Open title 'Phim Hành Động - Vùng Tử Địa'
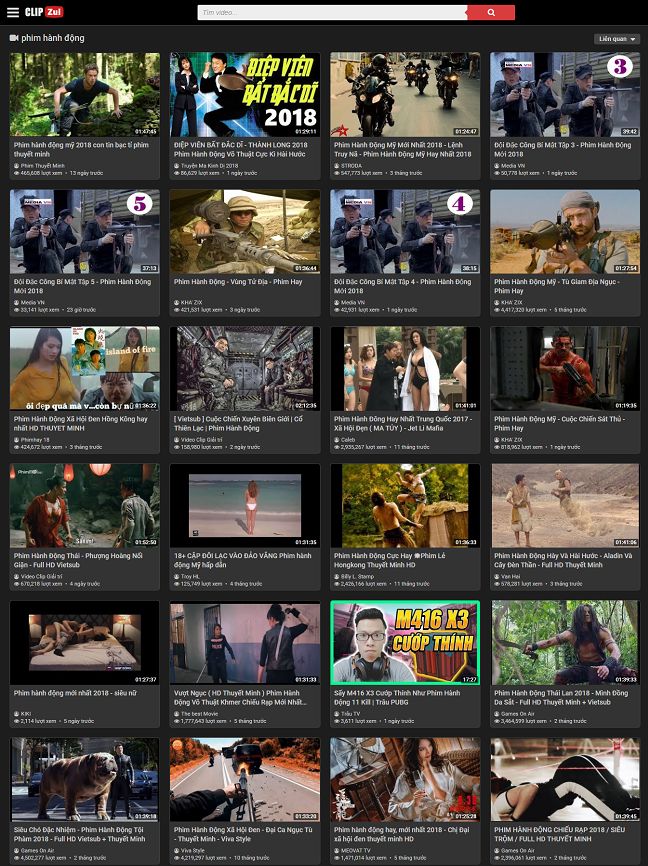Viewport: 648px width, 866px height. 238,282
